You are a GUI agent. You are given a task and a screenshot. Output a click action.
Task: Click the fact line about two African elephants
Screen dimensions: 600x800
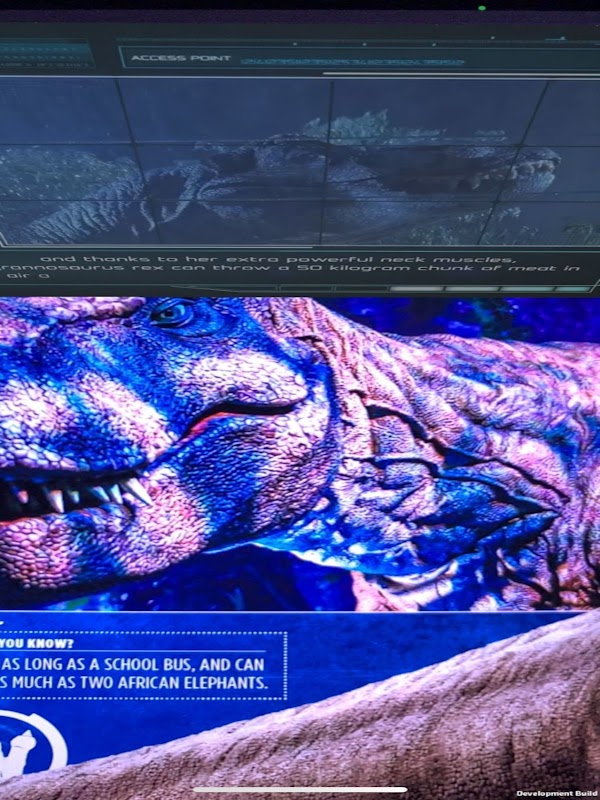point(134,683)
